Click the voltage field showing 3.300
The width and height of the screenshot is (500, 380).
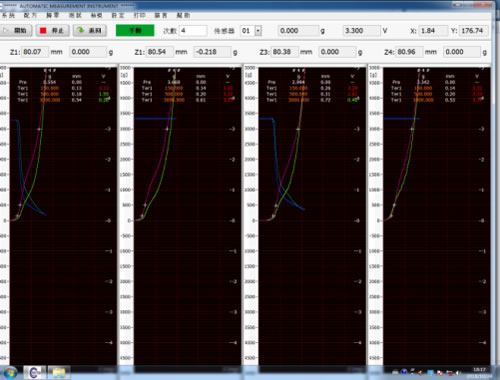point(362,31)
